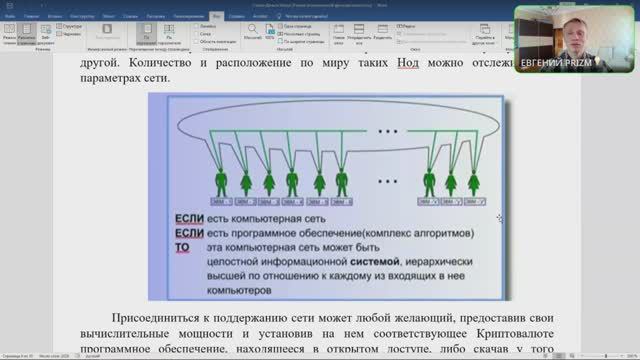Switch to Print Layout via status bar
Viewport: 640px width, 360px height.
click(559, 356)
